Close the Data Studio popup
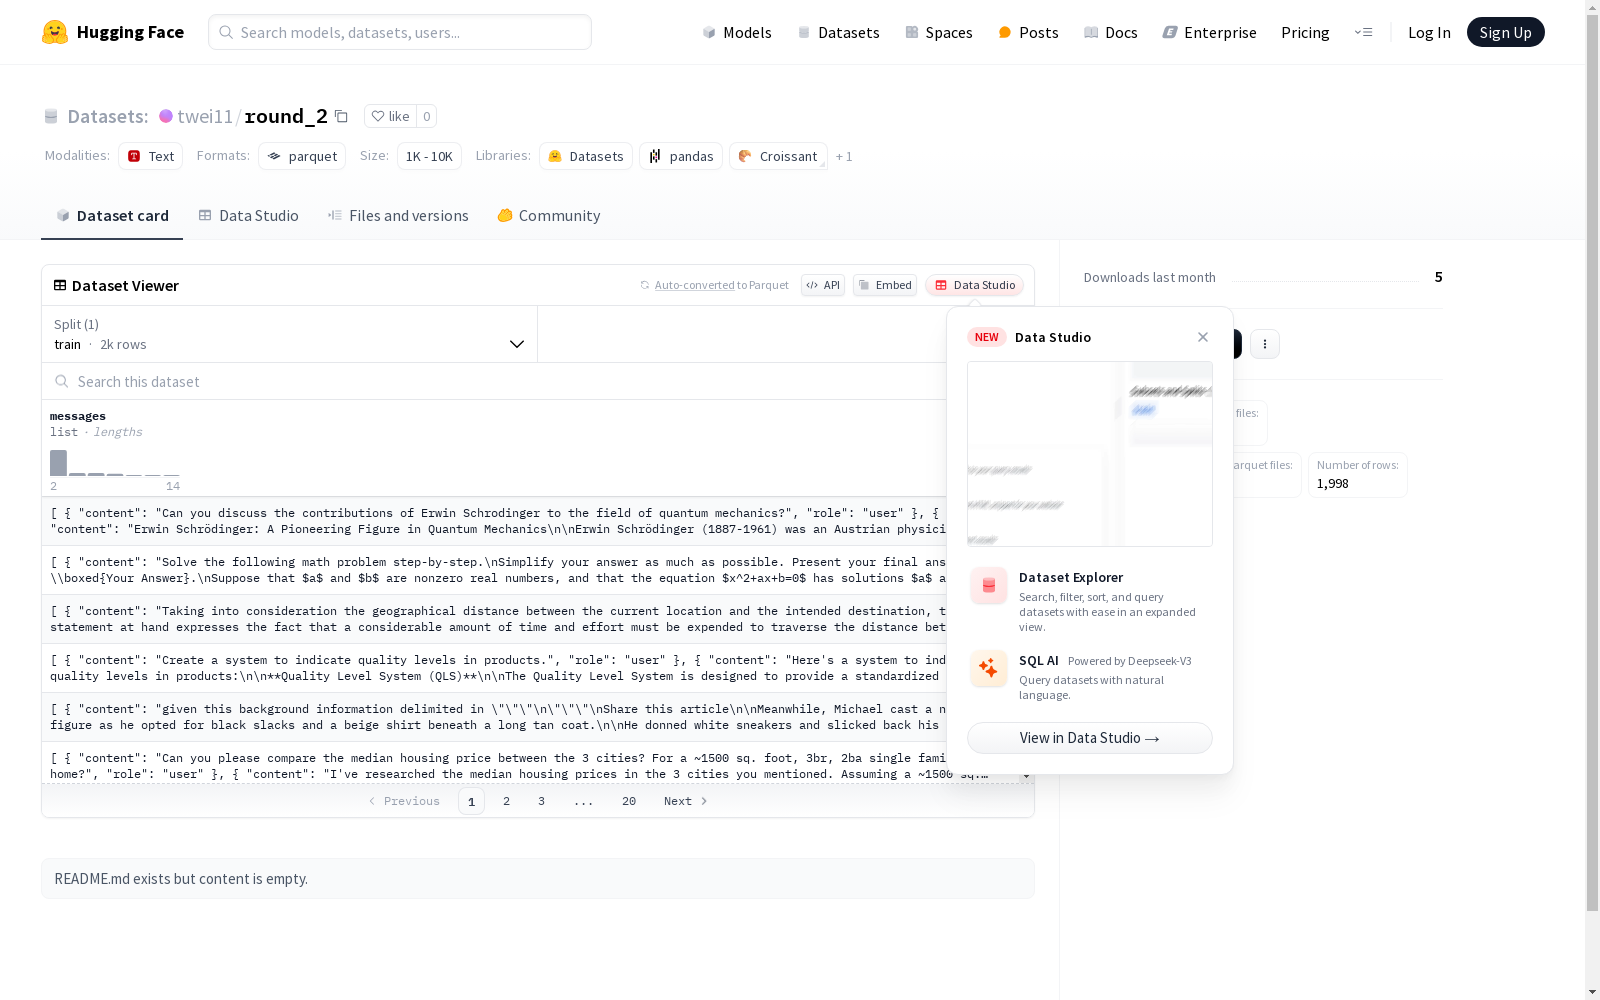The width and height of the screenshot is (1600, 1000). click(x=1203, y=337)
